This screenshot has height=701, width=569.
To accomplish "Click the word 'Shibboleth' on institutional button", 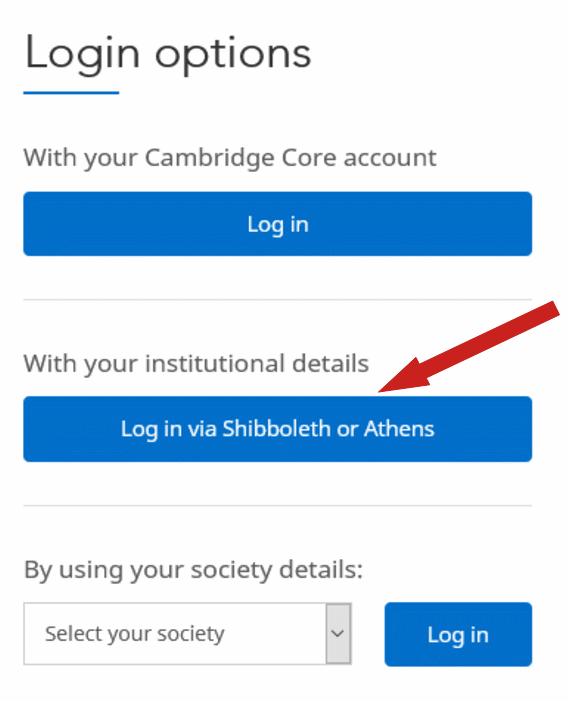I will [x=276, y=428].
